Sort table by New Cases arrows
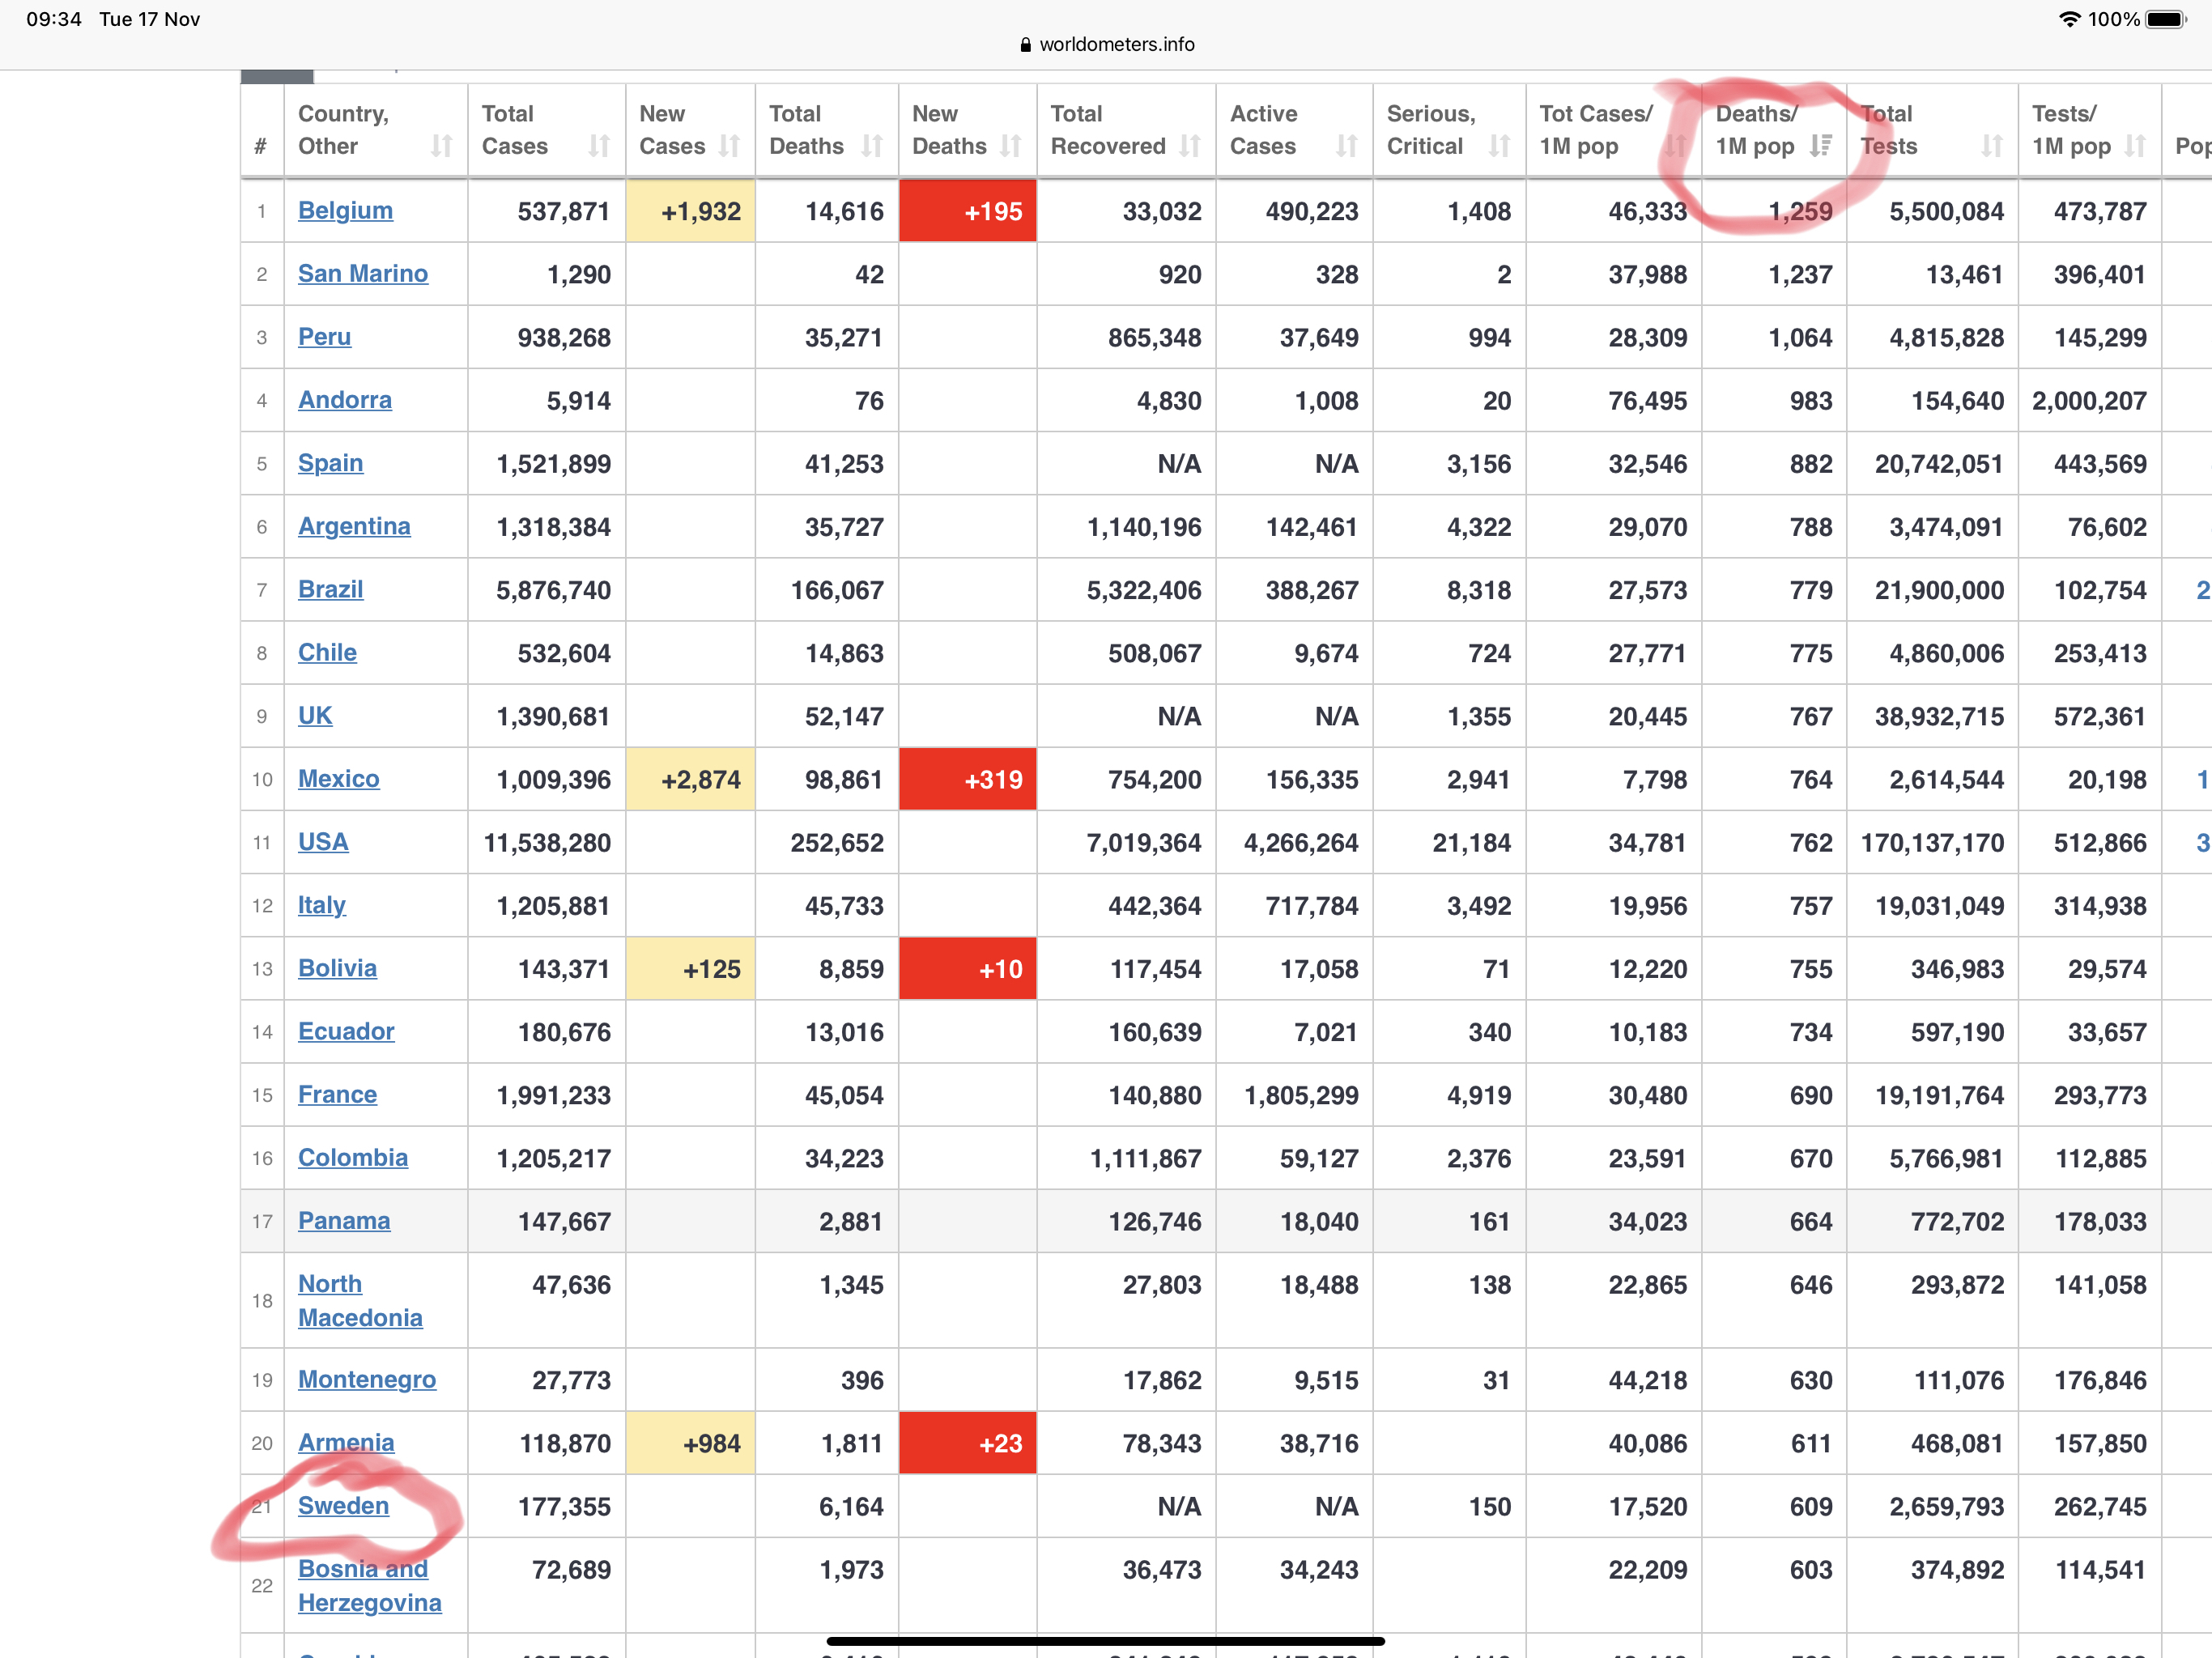 (x=730, y=146)
